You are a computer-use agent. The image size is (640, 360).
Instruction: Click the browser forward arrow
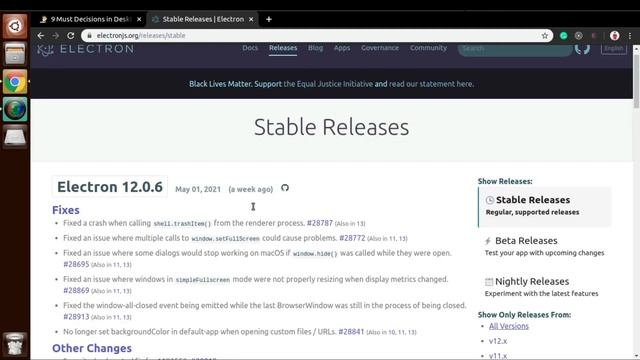coord(56,36)
